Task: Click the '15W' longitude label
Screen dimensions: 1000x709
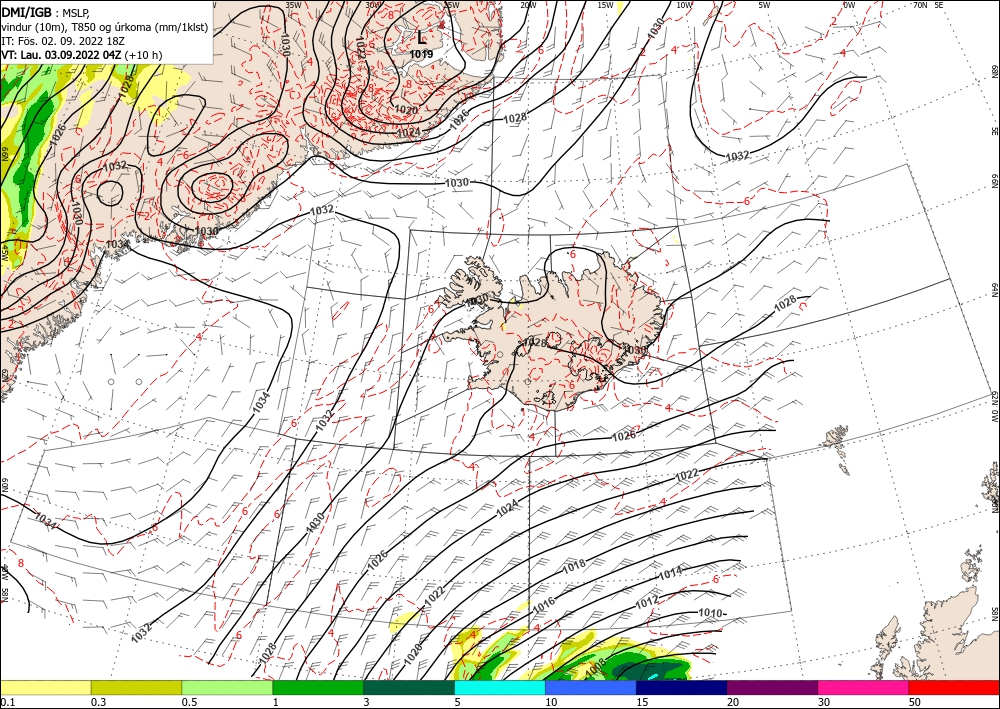Action: tap(605, 5)
